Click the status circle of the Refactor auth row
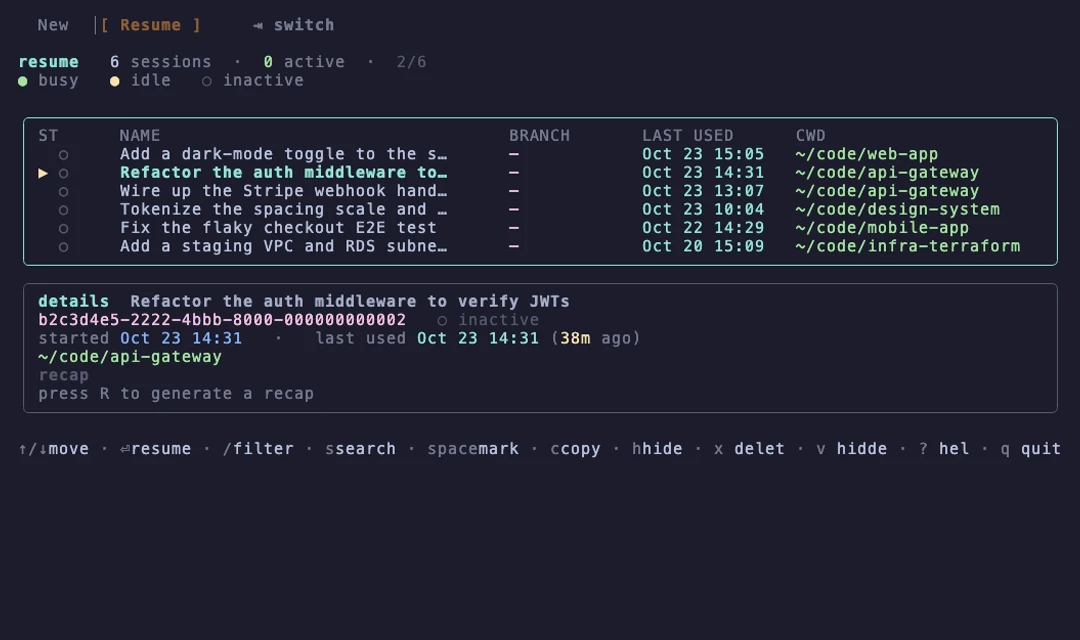Image resolution: width=1080 pixels, height=640 pixels. pyautogui.click(x=63, y=174)
